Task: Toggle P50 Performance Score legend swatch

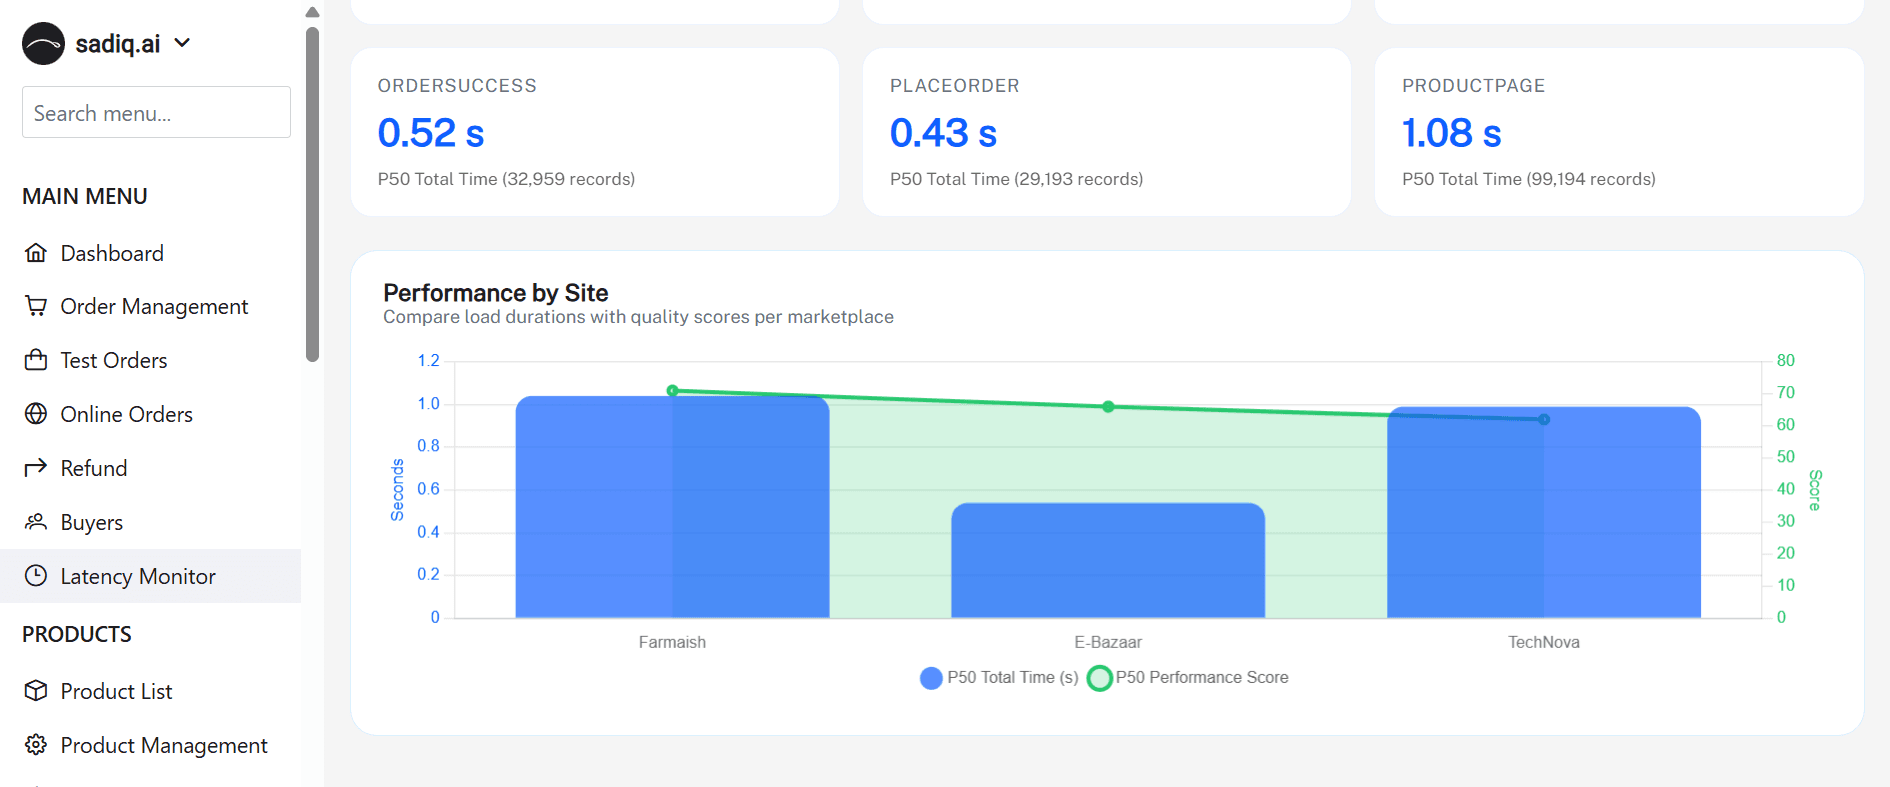Action: 1099,678
